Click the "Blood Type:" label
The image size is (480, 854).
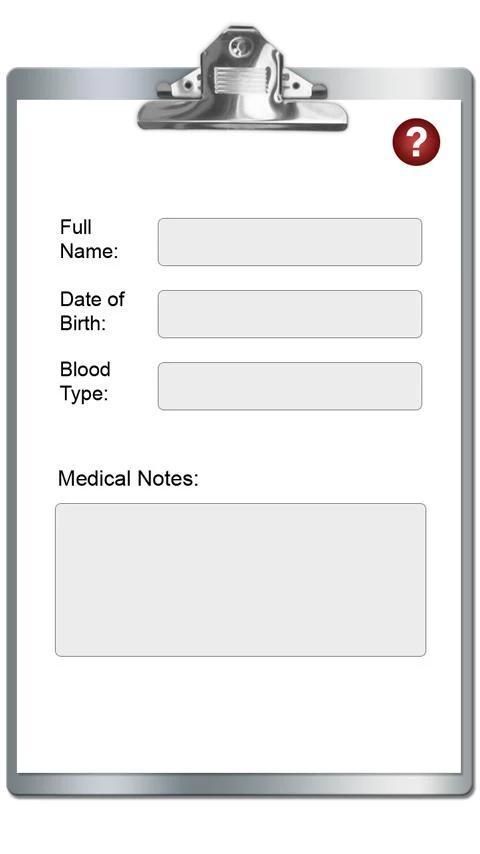click(x=85, y=382)
